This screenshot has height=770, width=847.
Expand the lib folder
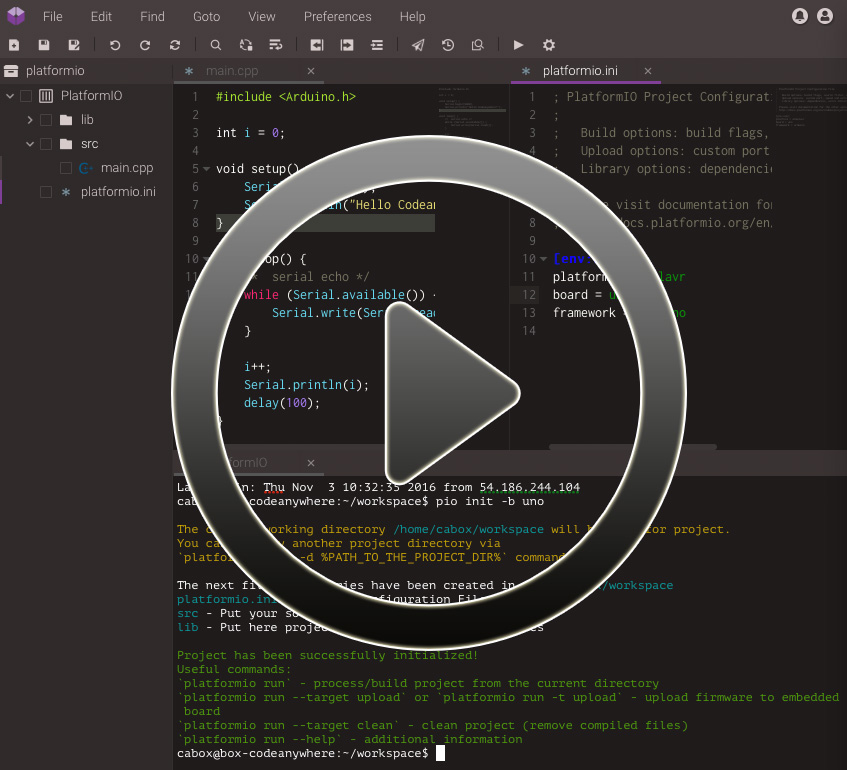(30, 120)
